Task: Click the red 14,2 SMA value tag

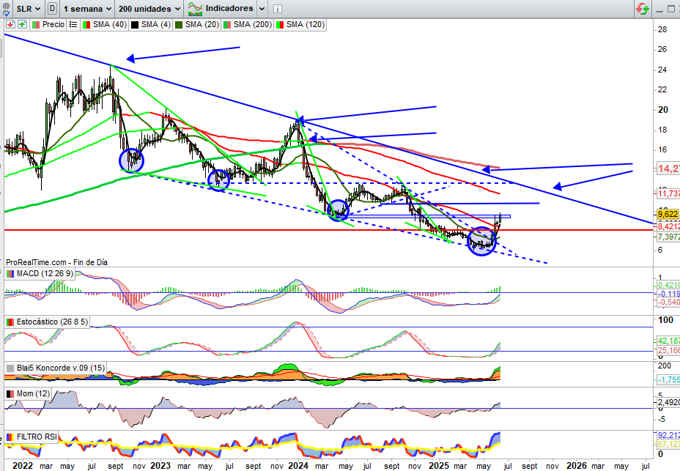Action: click(668, 168)
